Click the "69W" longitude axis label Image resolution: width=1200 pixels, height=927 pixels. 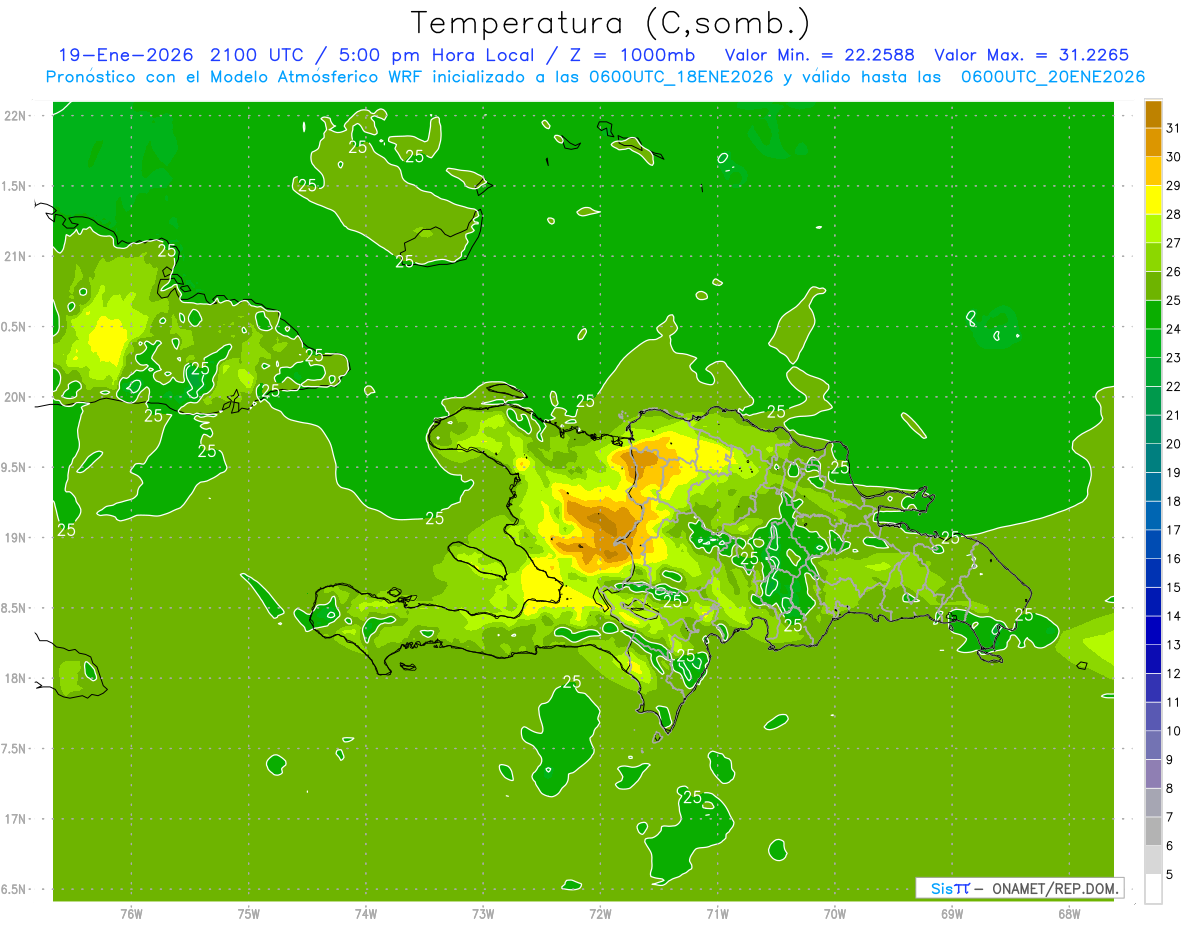(952, 913)
